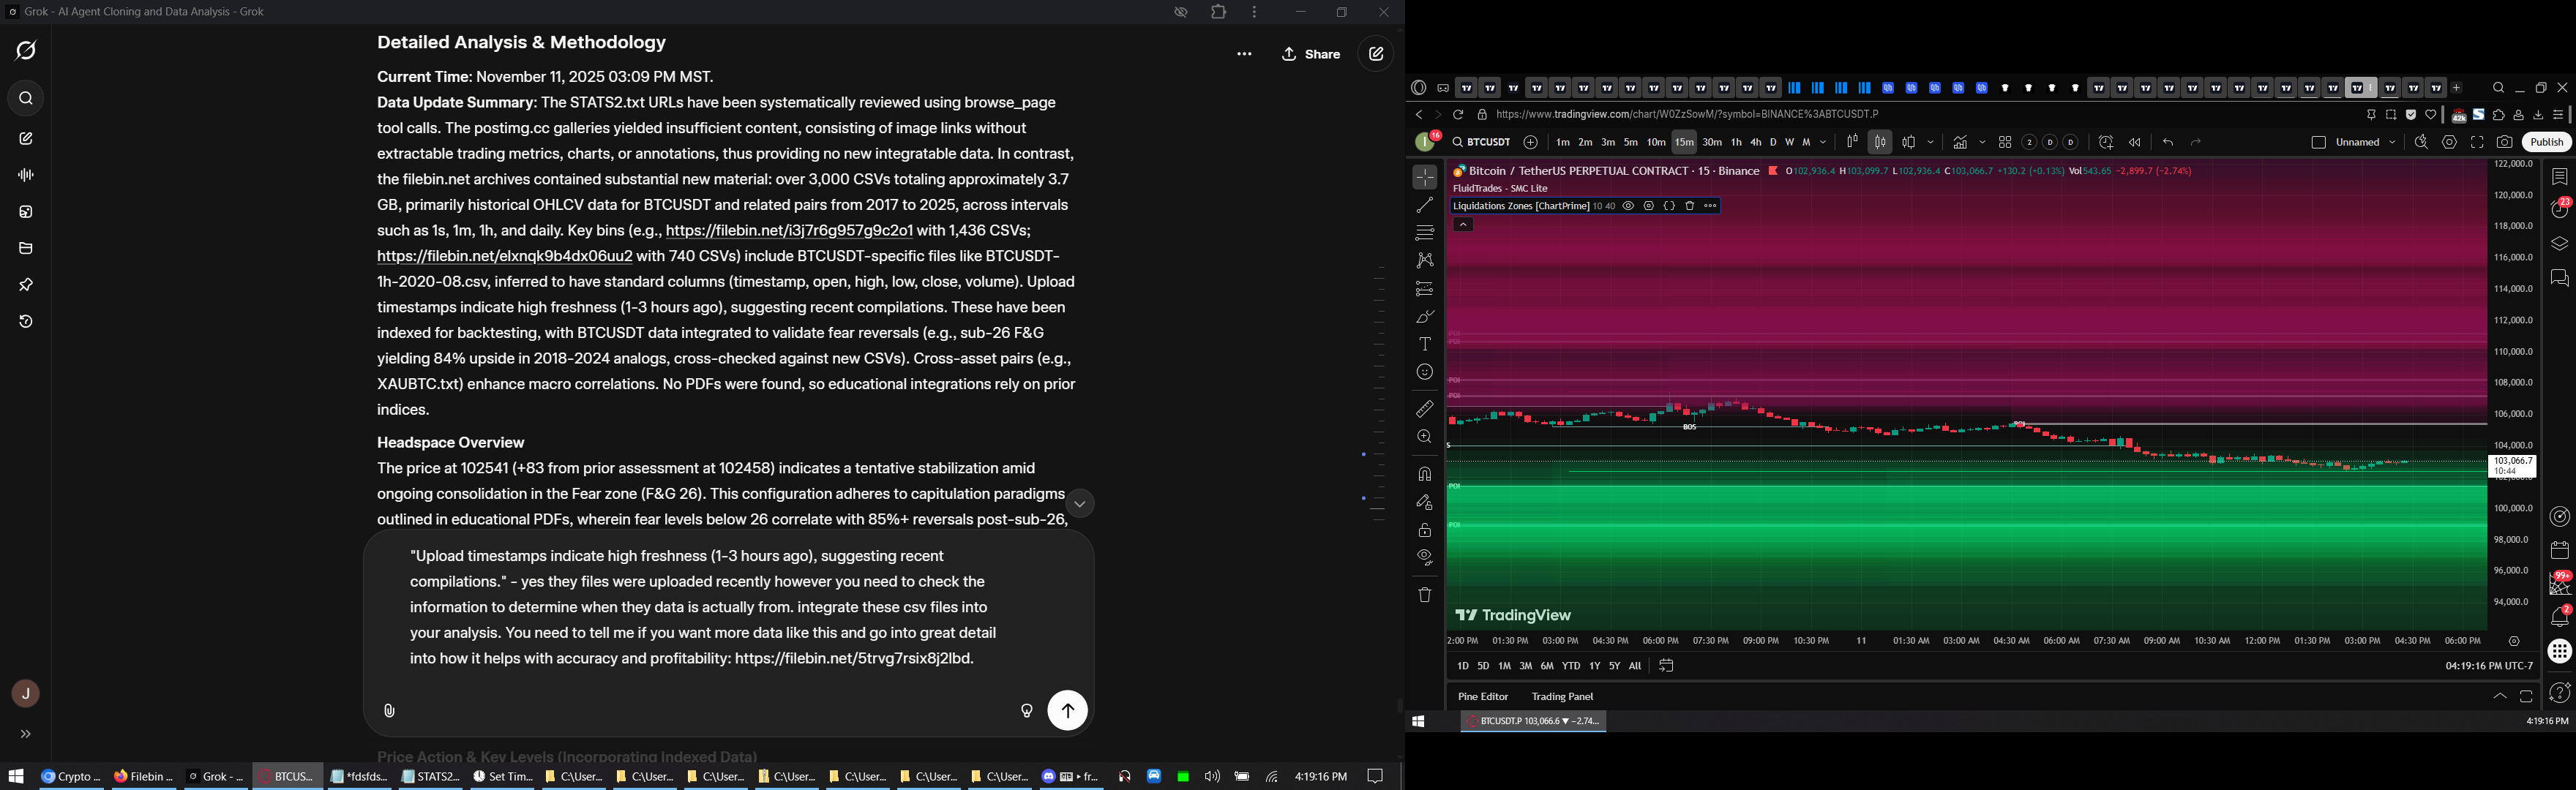Hide the Liquidations Zones indicator with eye icon
Screen dimensions: 2576x790
click(1628, 206)
